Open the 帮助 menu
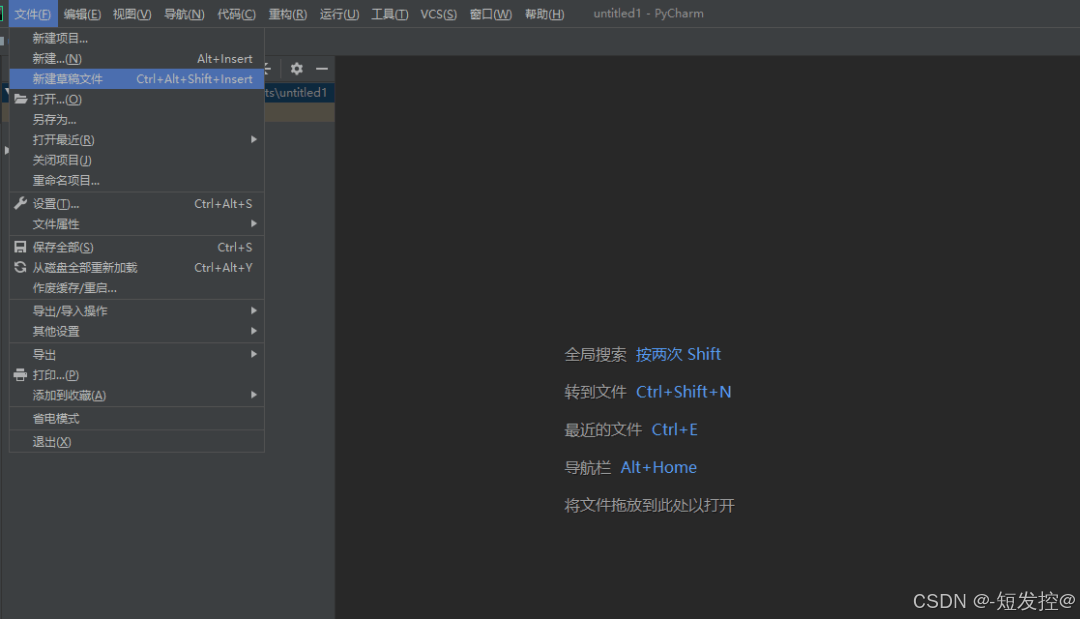This screenshot has height=619, width=1080. [x=544, y=14]
